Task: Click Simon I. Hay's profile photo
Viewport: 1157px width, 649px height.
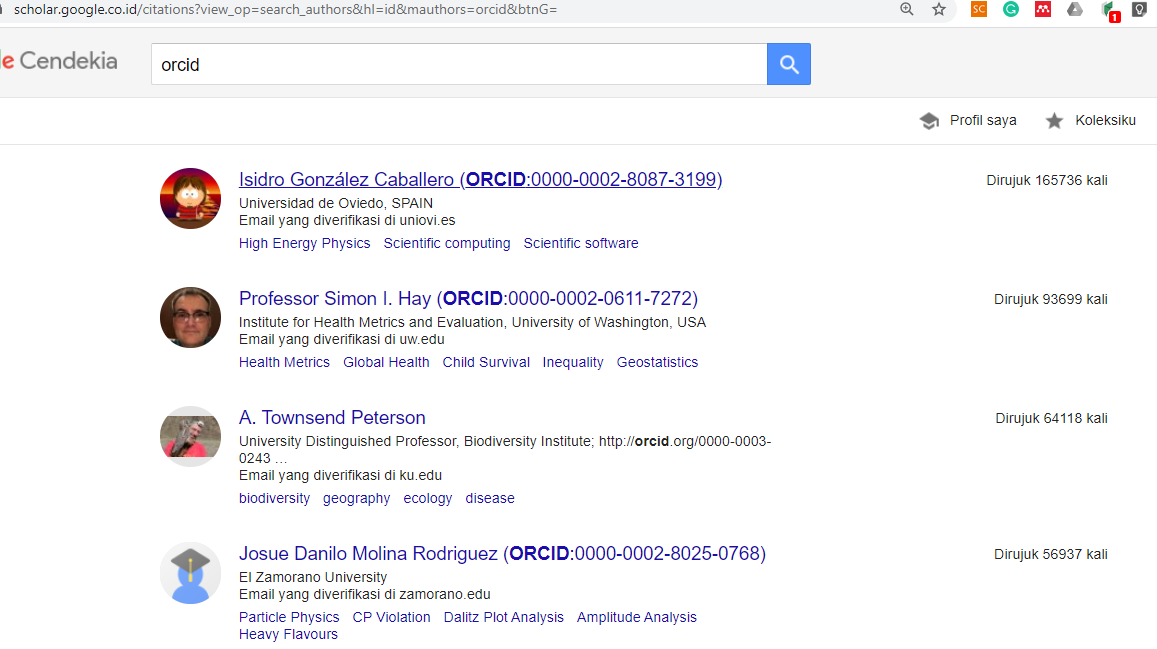Action: click(190, 318)
